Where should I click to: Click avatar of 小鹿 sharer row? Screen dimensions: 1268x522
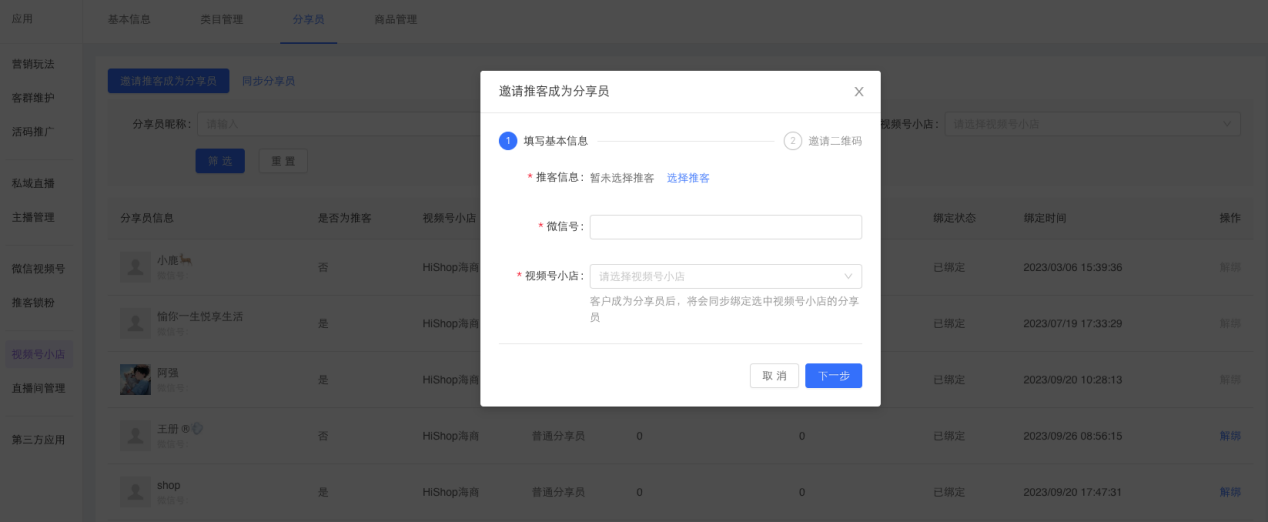click(135, 267)
